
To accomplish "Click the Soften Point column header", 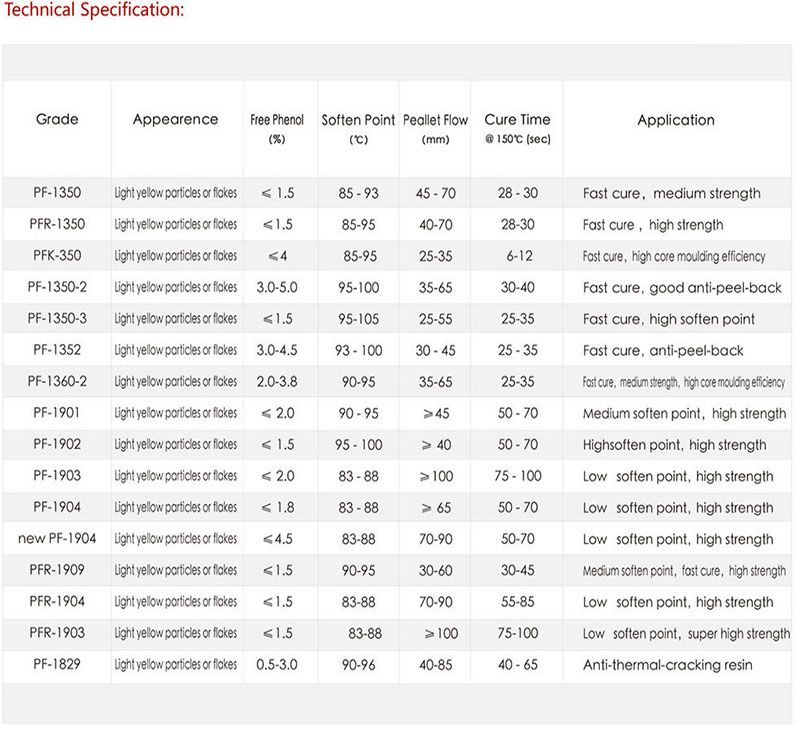I will click(x=358, y=129).
